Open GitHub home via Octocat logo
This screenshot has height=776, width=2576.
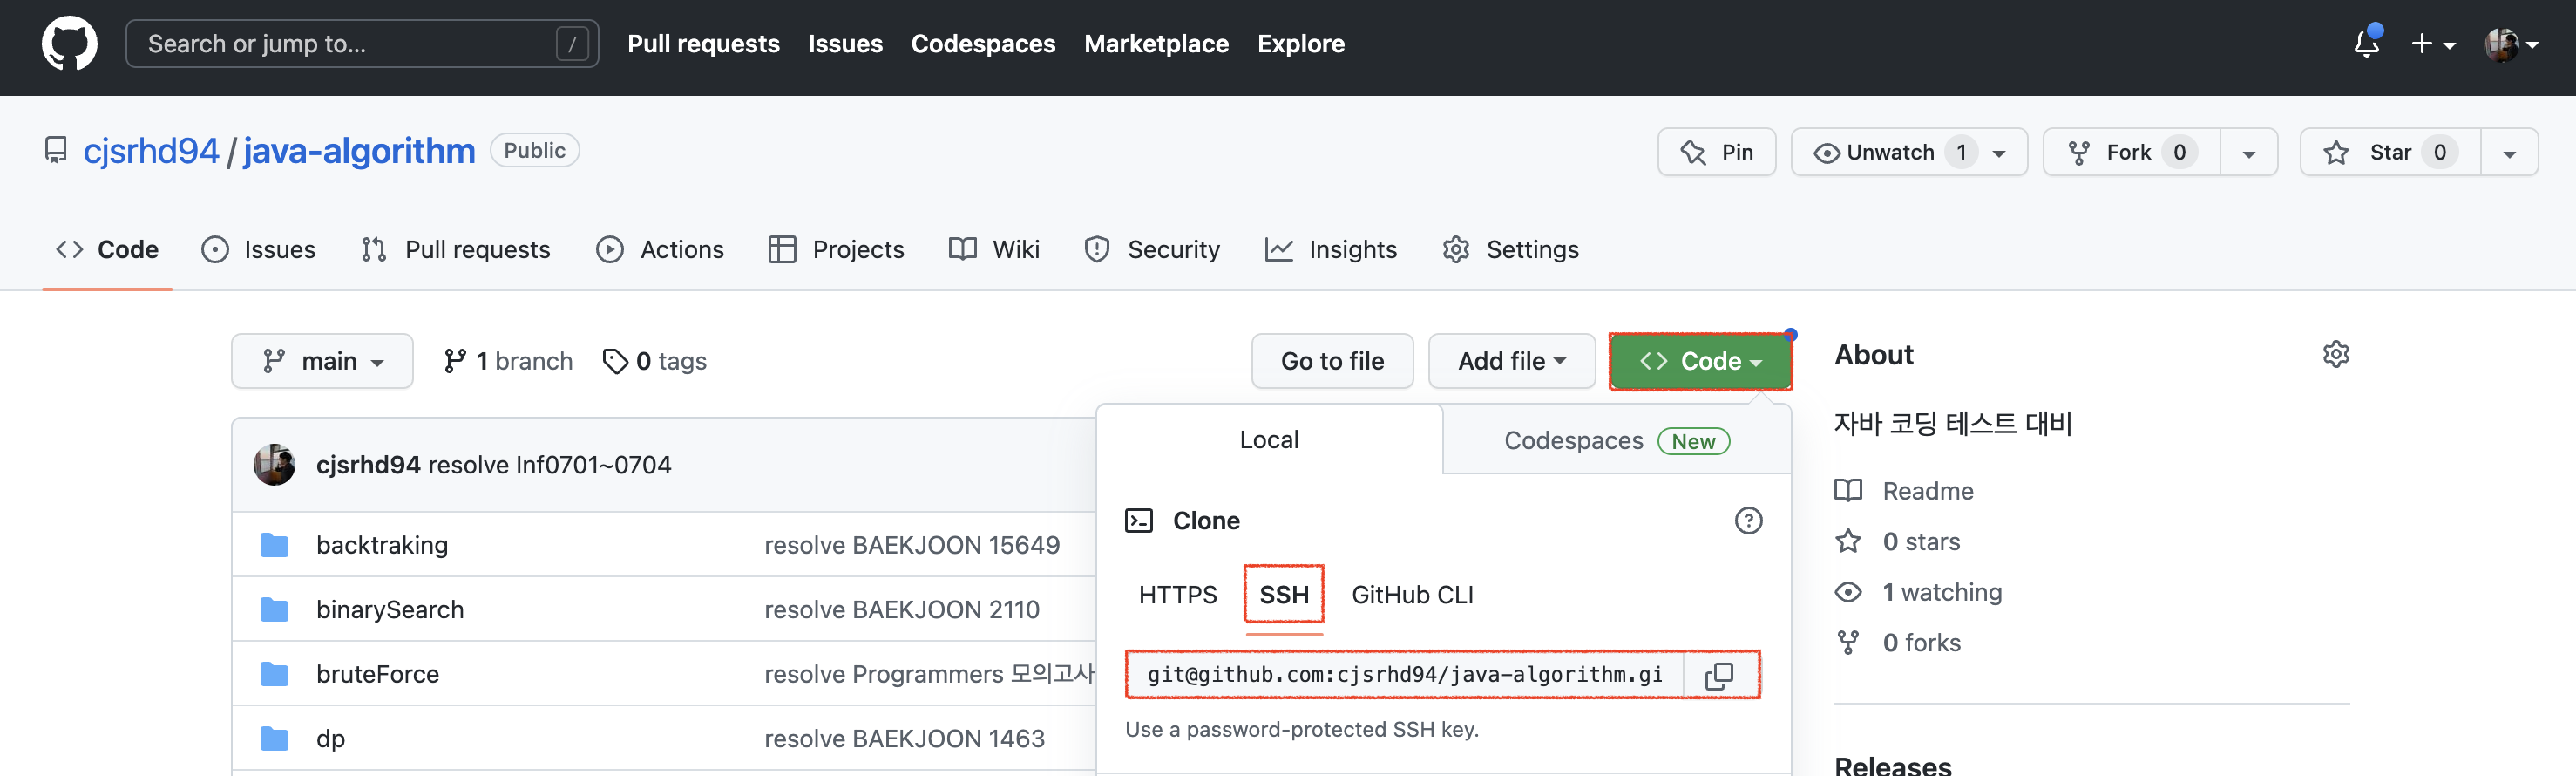coord(69,43)
